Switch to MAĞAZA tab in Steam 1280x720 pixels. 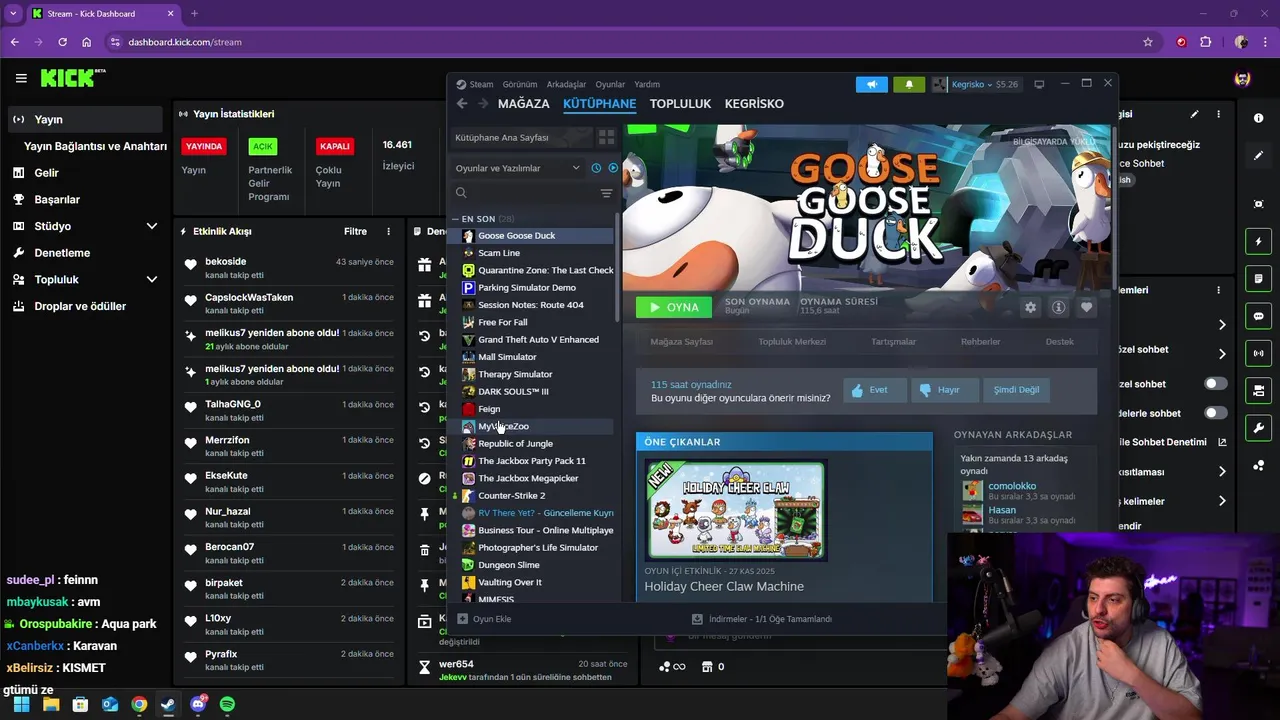click(524, 104)
